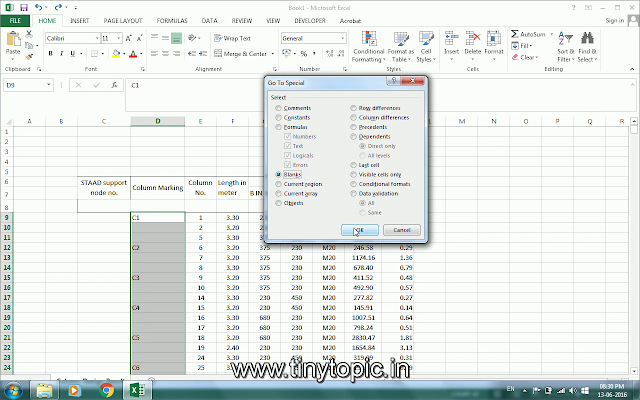Toggle Underline formatting

point(73,53)
